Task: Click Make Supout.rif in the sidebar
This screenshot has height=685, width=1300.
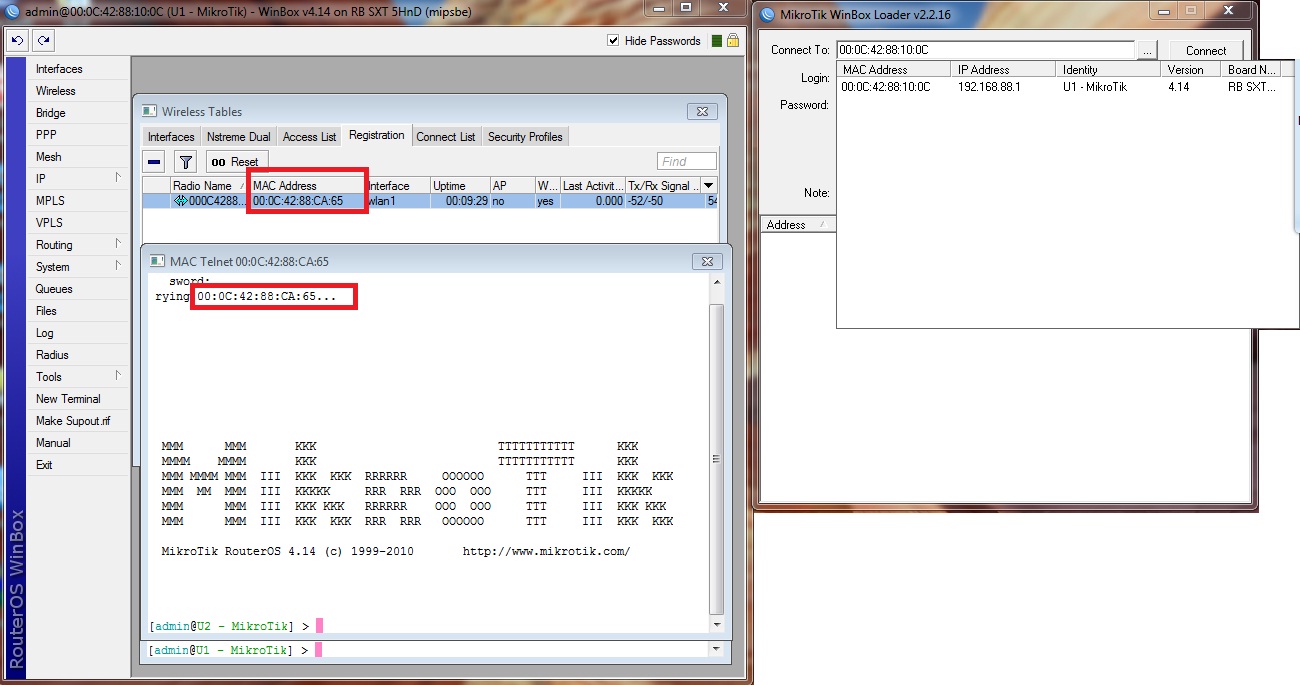Action: pos(78,421)
